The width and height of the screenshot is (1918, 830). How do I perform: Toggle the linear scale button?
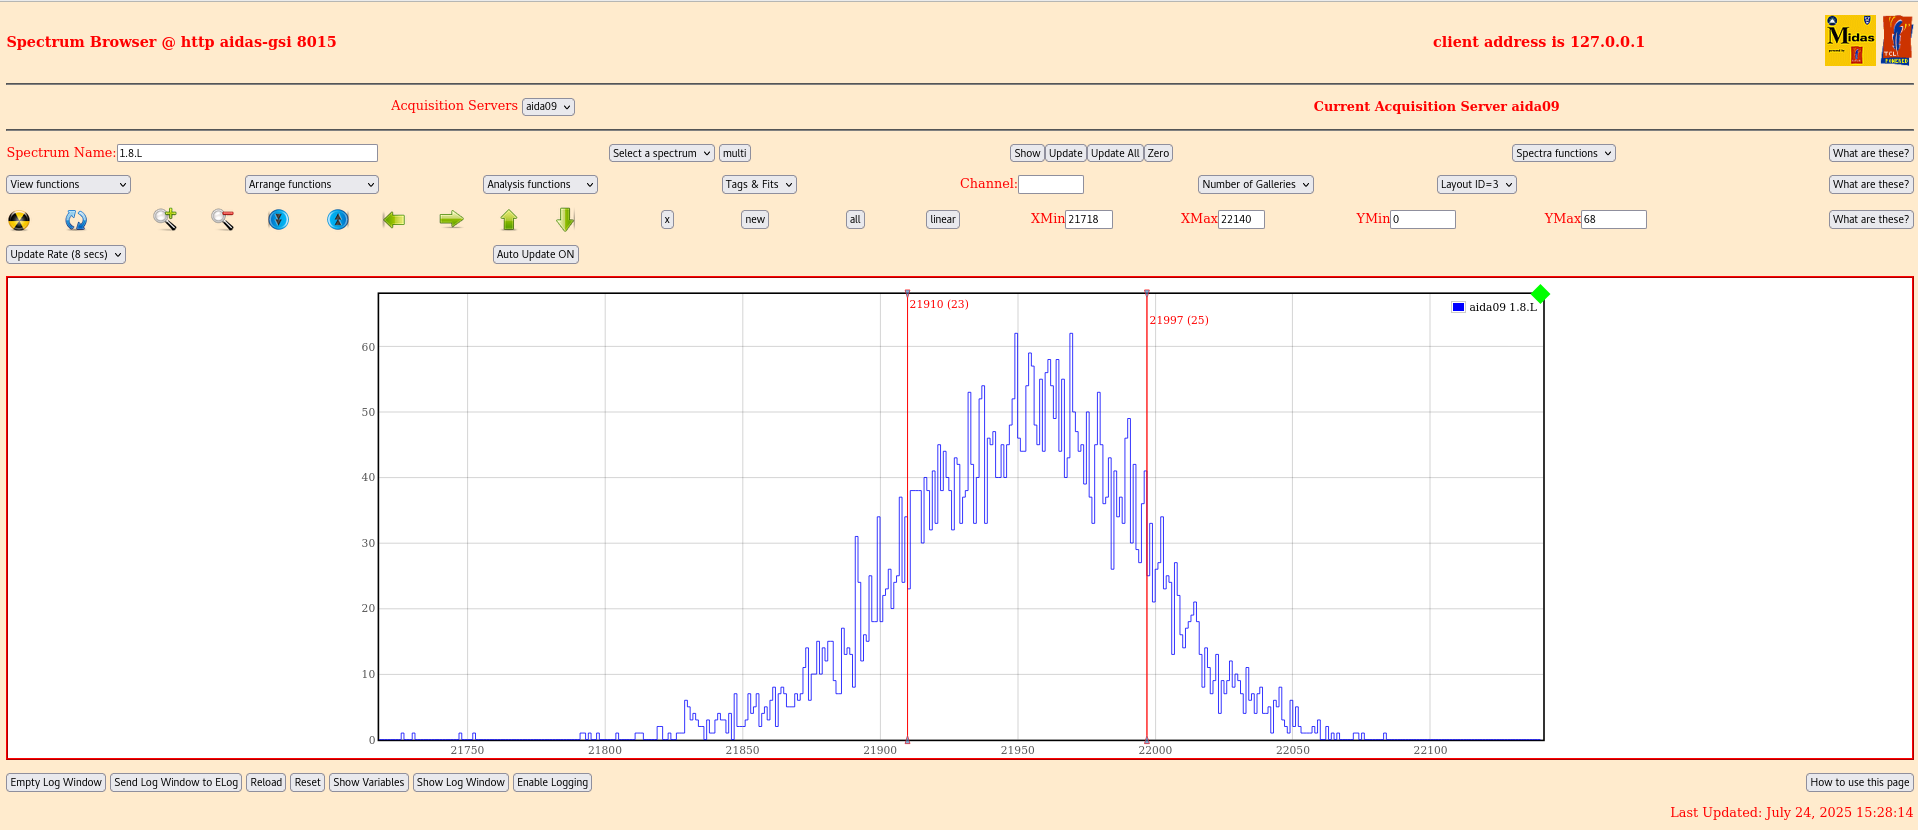[942, 219]
